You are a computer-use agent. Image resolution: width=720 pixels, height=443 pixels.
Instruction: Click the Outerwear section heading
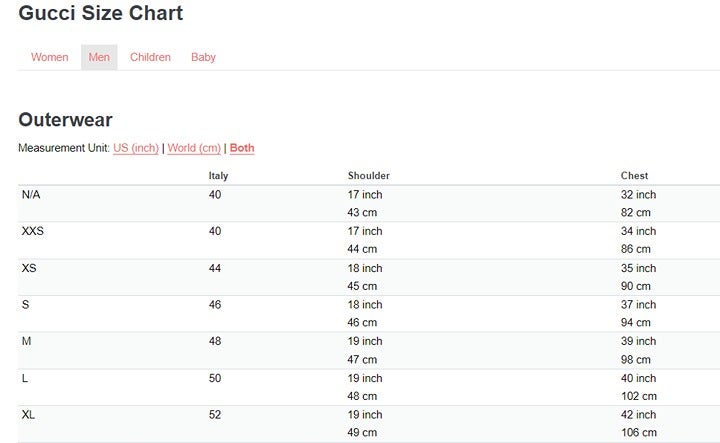pos(65,120)
